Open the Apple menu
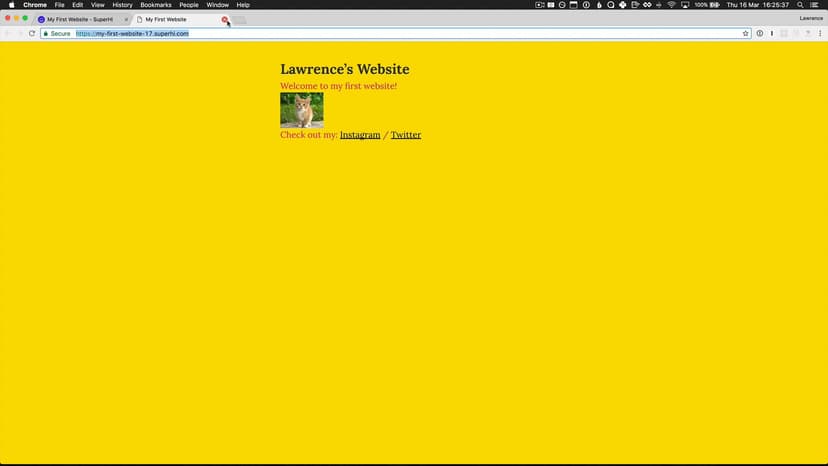Screen dimensions: 828x466 pos(11,5)
